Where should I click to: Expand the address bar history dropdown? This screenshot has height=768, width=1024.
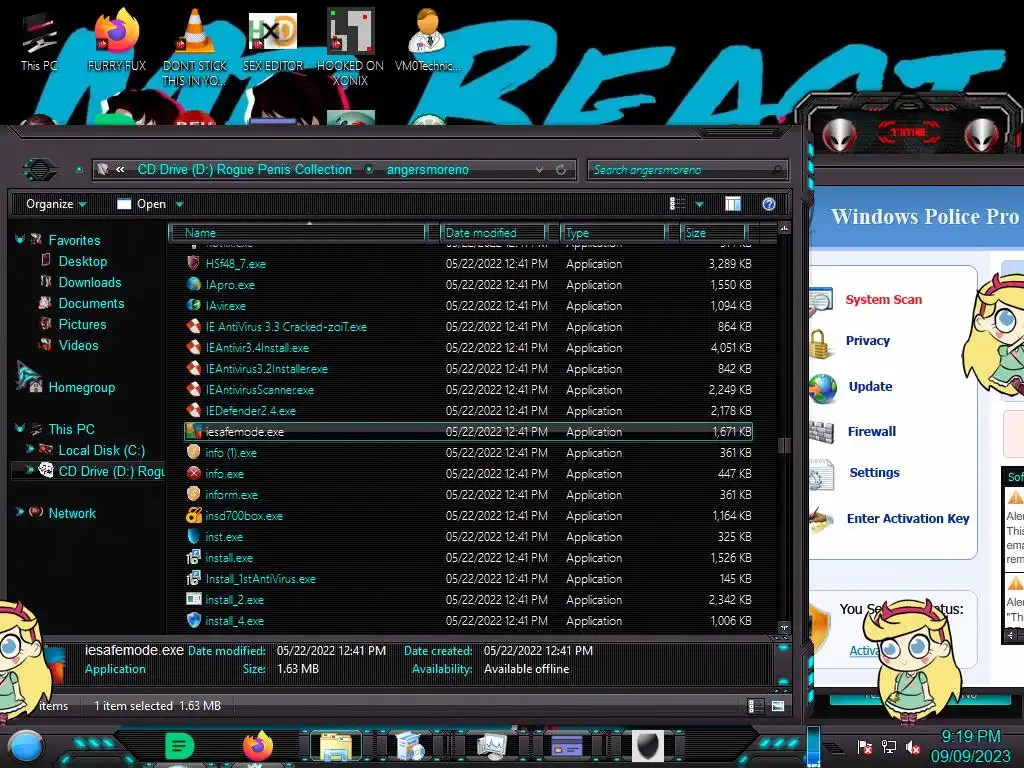point(539,170)
